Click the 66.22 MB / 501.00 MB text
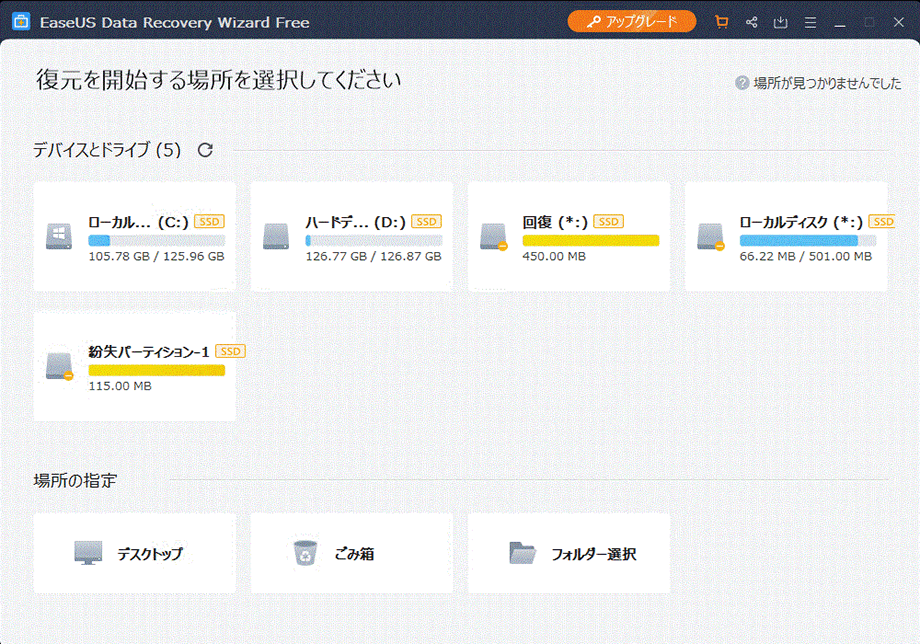The width and height of the screenshot is (920, 644). [806, 256]
